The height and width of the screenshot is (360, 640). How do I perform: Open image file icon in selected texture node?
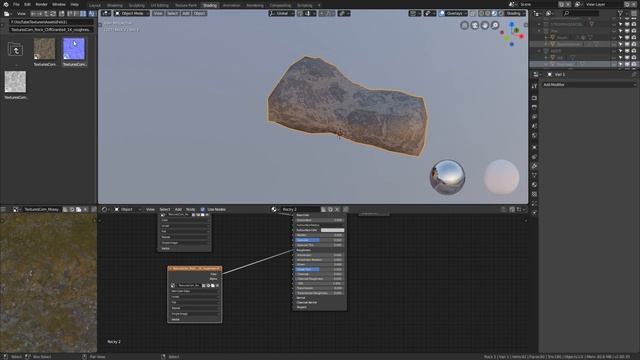tap(213, 285)
